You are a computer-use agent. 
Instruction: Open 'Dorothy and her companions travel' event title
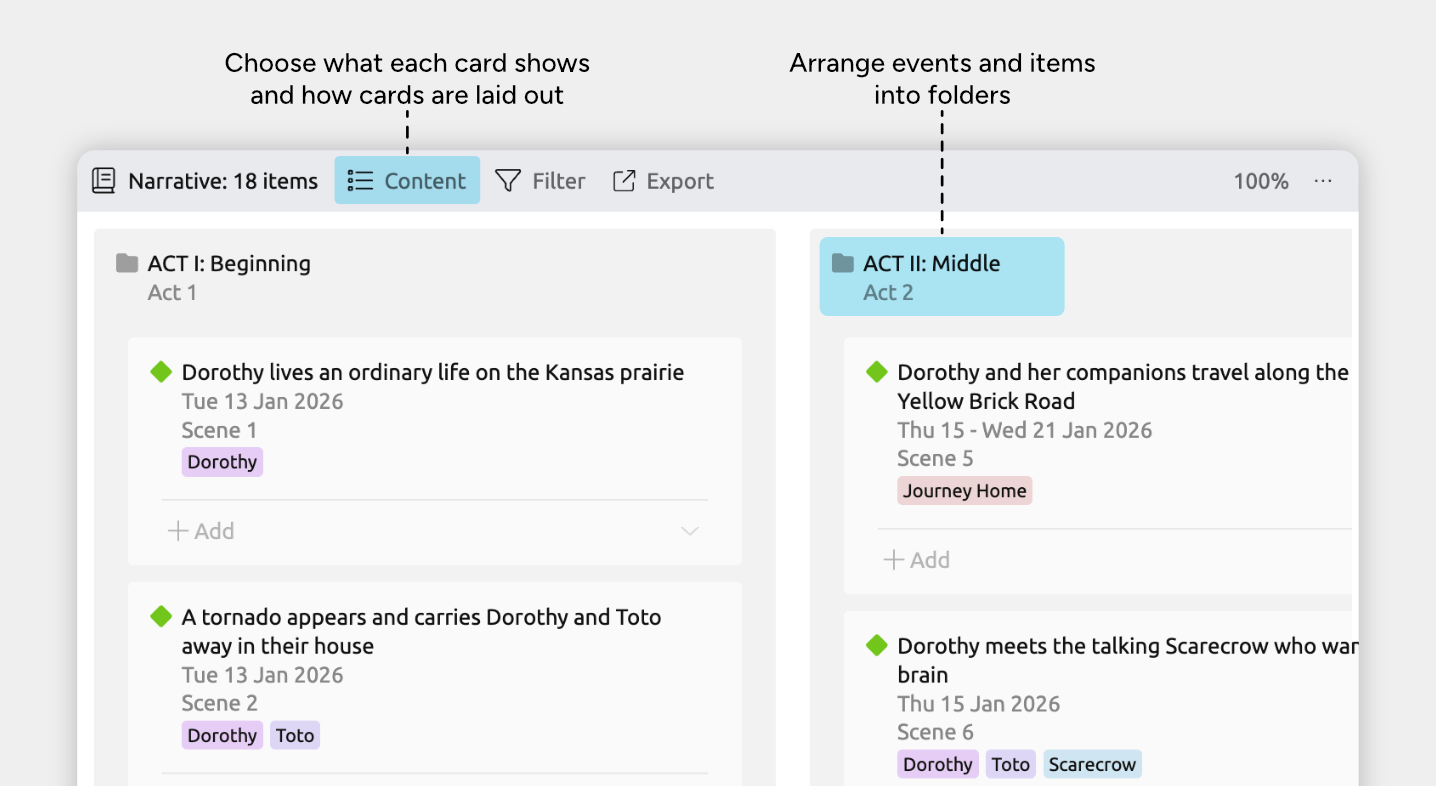[1123, 386]
